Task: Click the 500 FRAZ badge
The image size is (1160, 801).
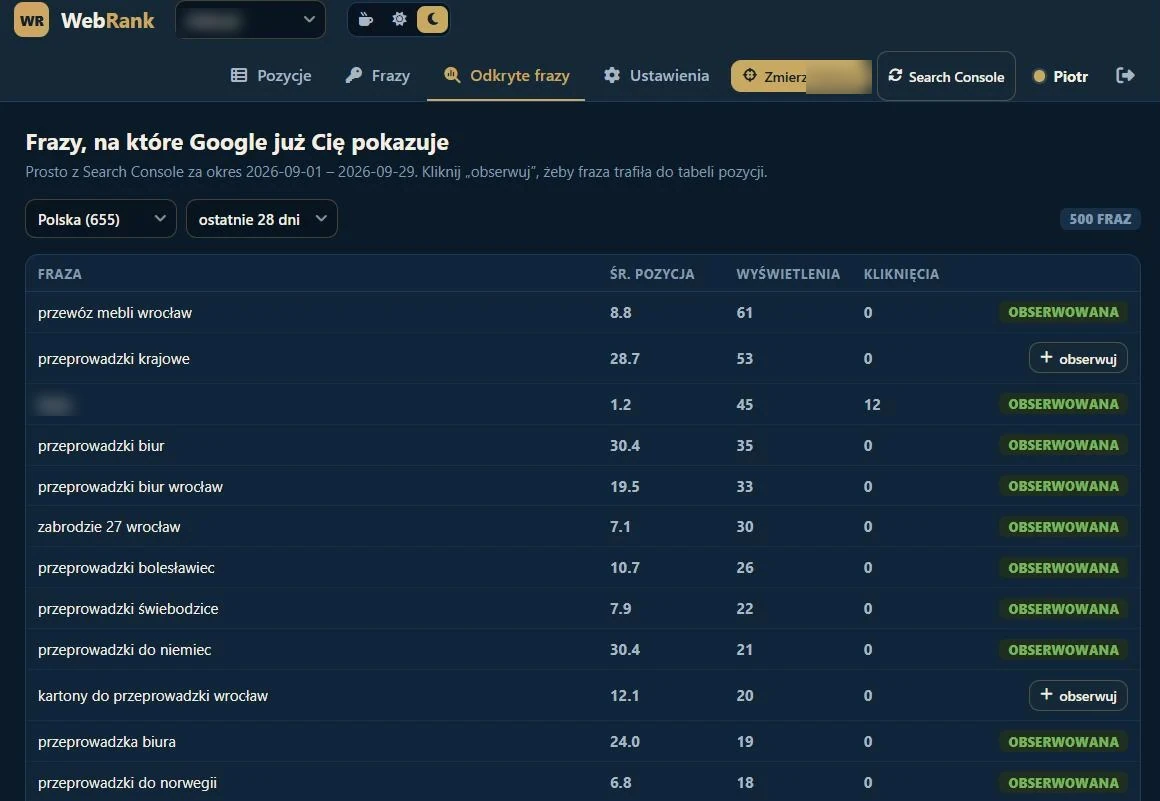Action: (x=1100, y=219)
